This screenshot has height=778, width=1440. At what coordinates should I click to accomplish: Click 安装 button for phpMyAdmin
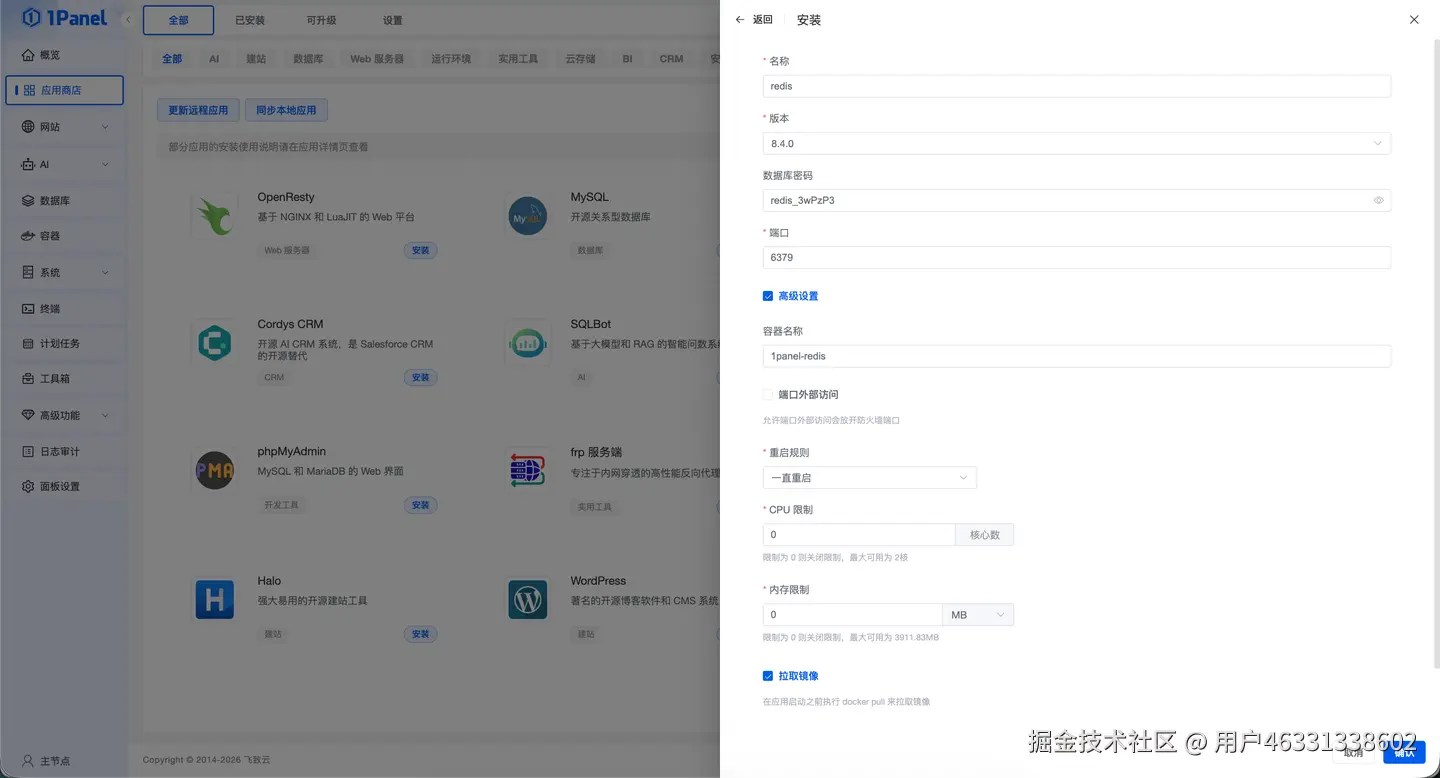click(420, 505)
